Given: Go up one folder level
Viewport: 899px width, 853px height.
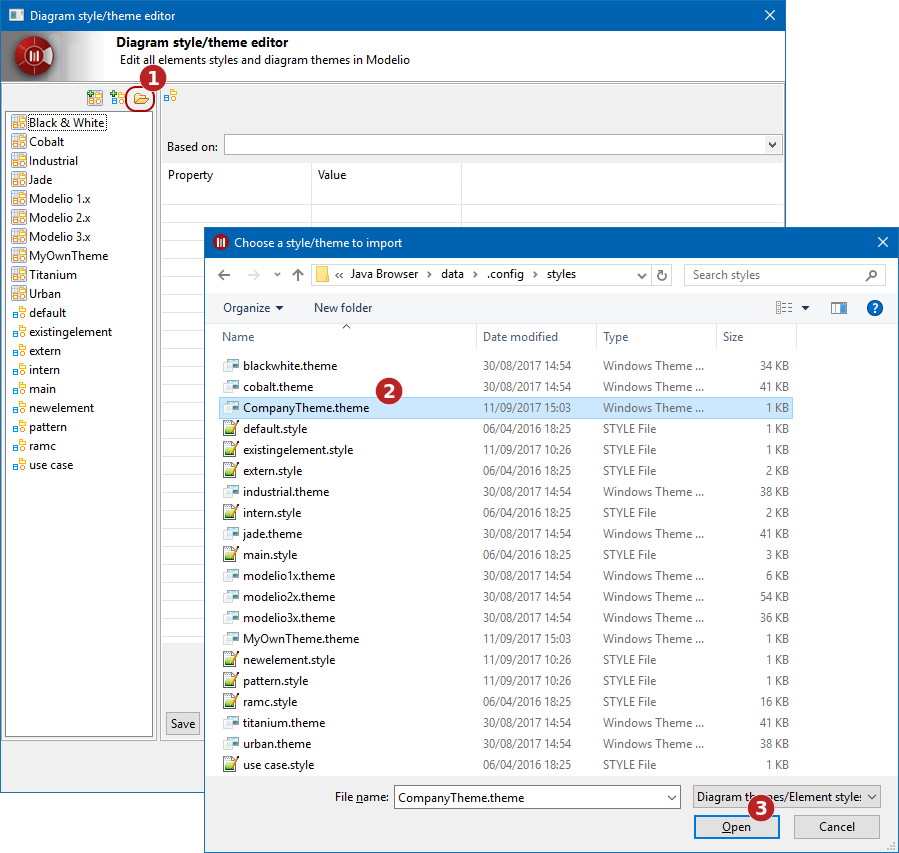Looking at the screenshot, I should click(298, 275).
